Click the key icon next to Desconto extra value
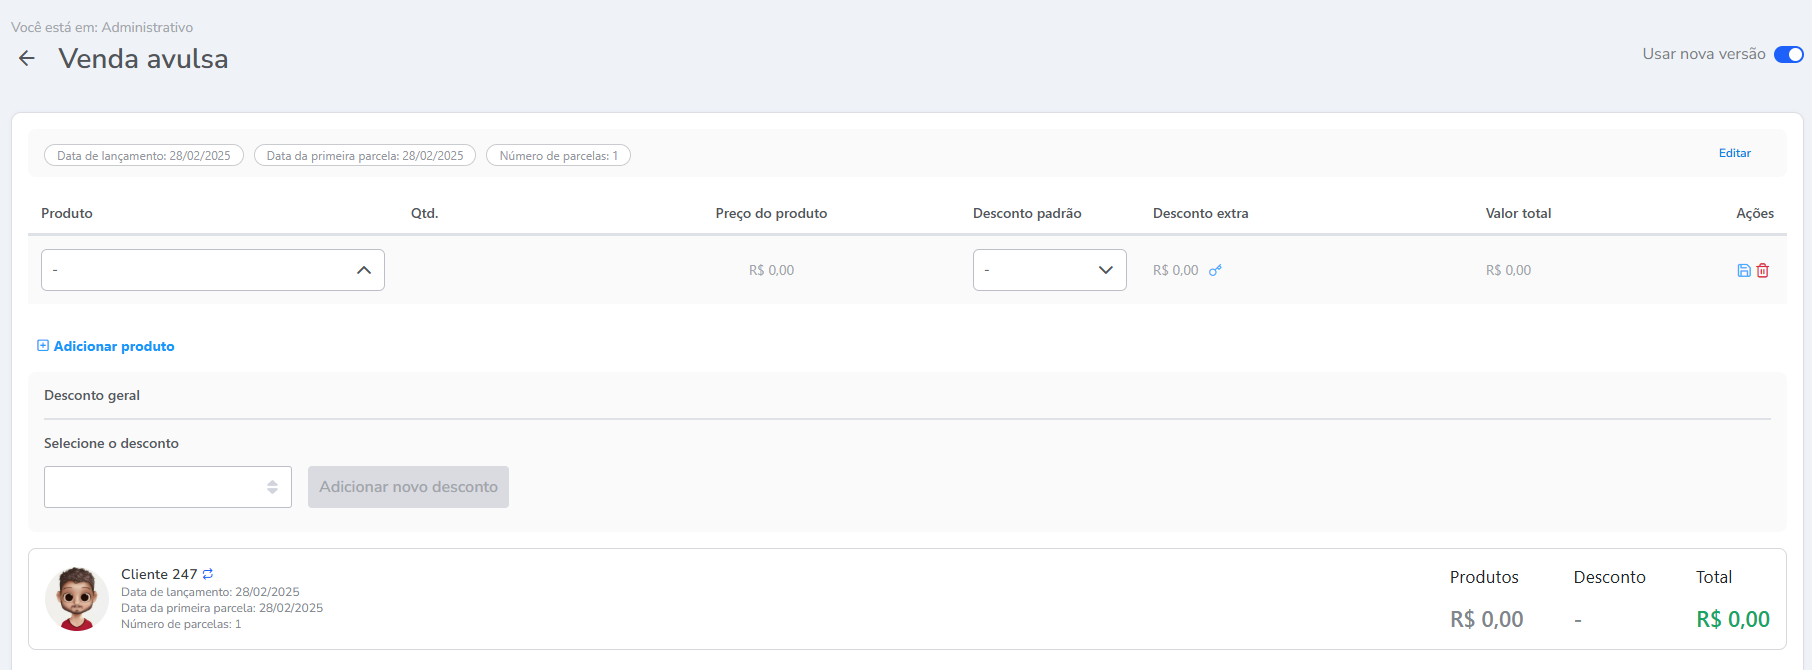1812x670 pixels. (1215, 270)
